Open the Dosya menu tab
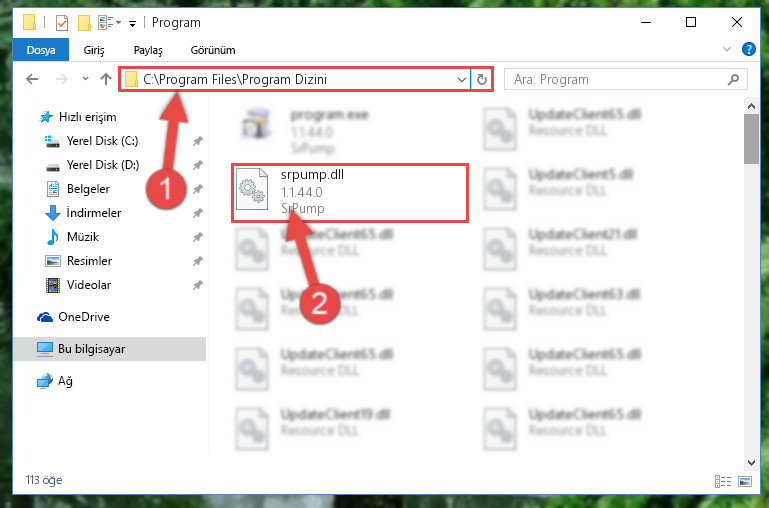769x508 pixels. [41, 50]
